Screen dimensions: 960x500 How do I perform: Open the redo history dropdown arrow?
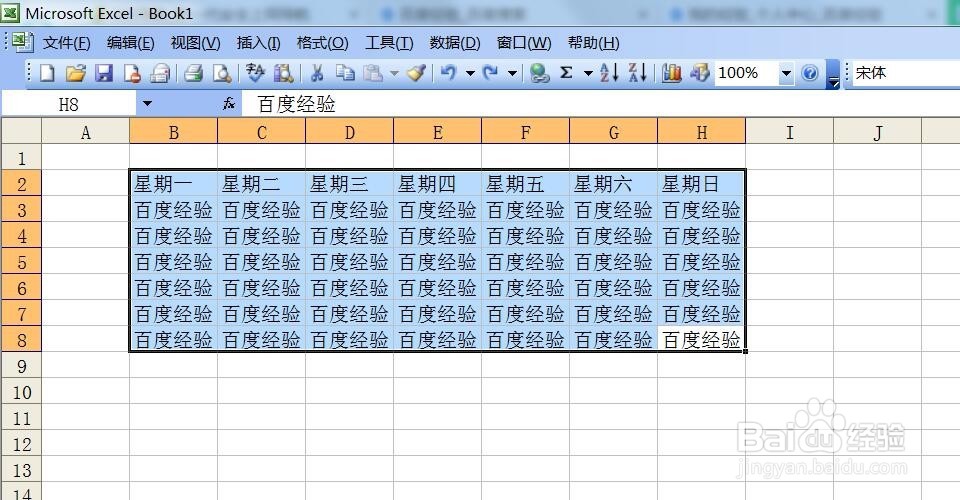[x=512, y=73]
